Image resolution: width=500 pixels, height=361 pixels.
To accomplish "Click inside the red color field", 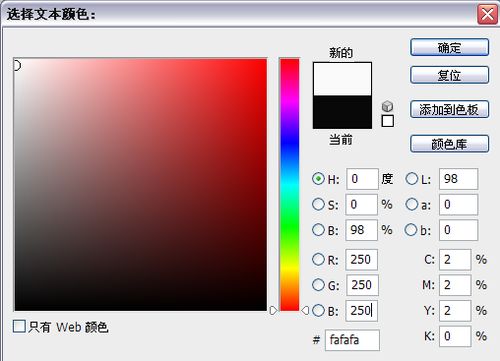I will pyautogui.click(x=140, y=185).
